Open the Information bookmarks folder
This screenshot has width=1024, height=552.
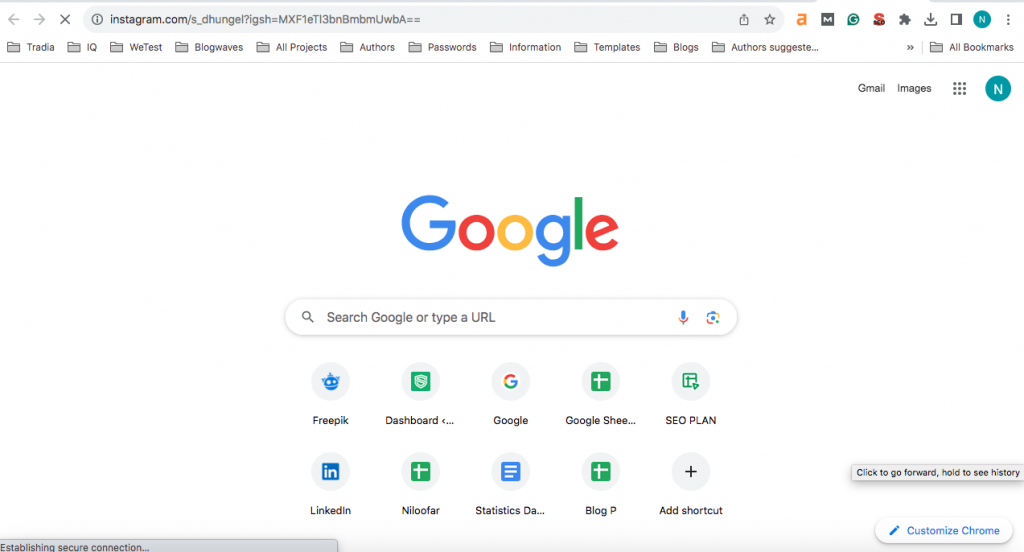click(525, 47)
